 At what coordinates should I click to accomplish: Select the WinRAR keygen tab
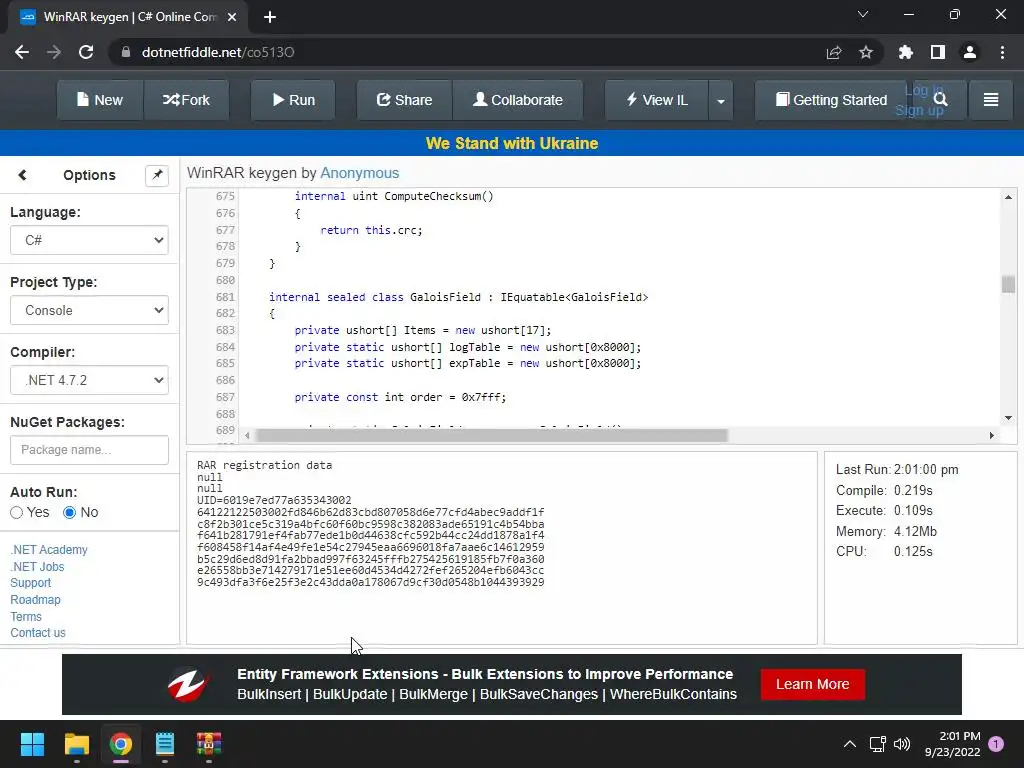(x=128, y=17)
